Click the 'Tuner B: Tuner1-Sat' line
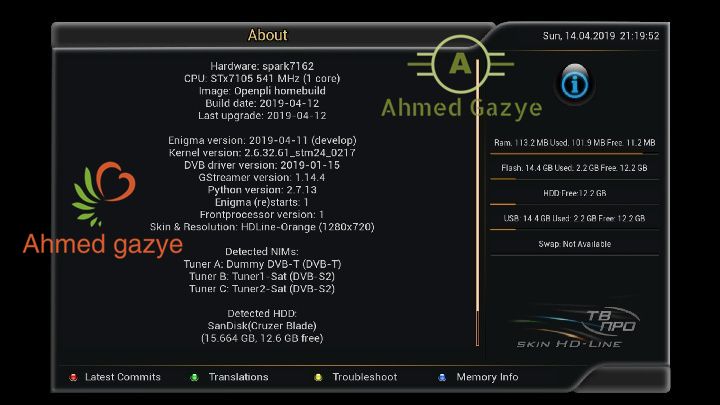 click(262, 276)
